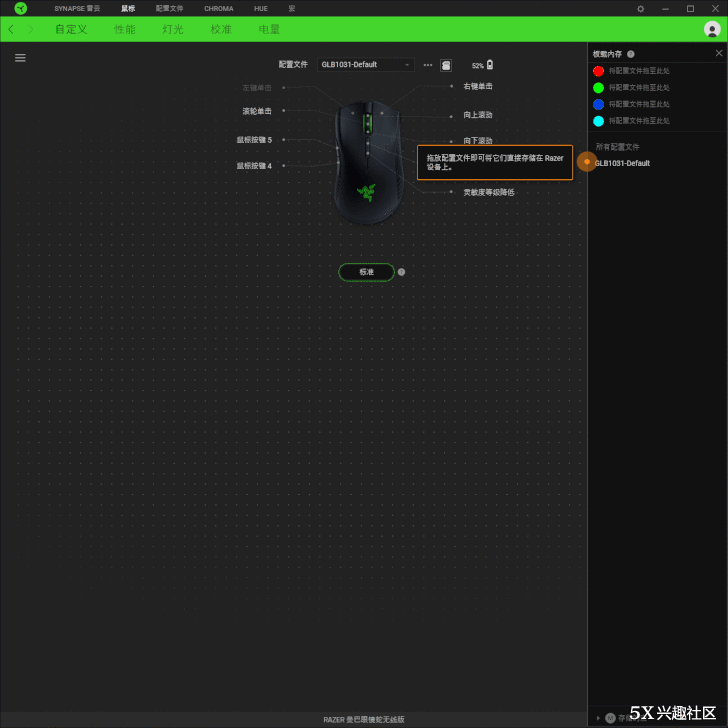Click the help icon next to 板载内存
Viewport: 728px width, 728px height.
click(630, 54)
